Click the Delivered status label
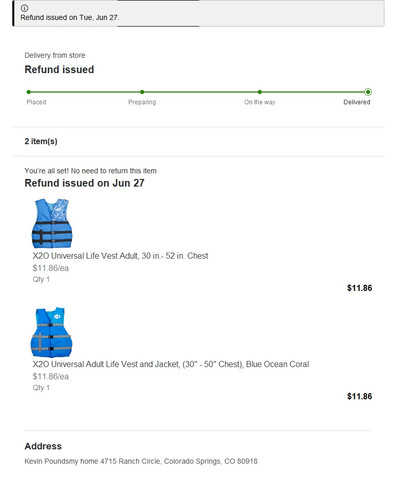 [x=357, y=102]
